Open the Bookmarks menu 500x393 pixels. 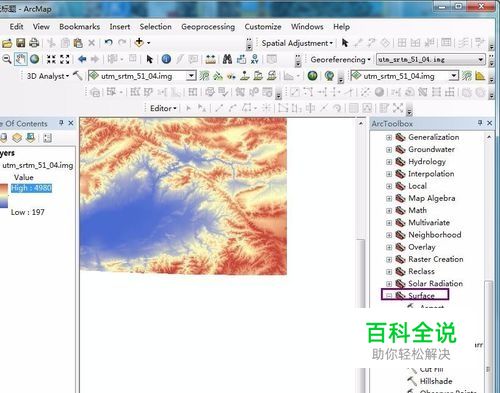click(x=80, y=27)
